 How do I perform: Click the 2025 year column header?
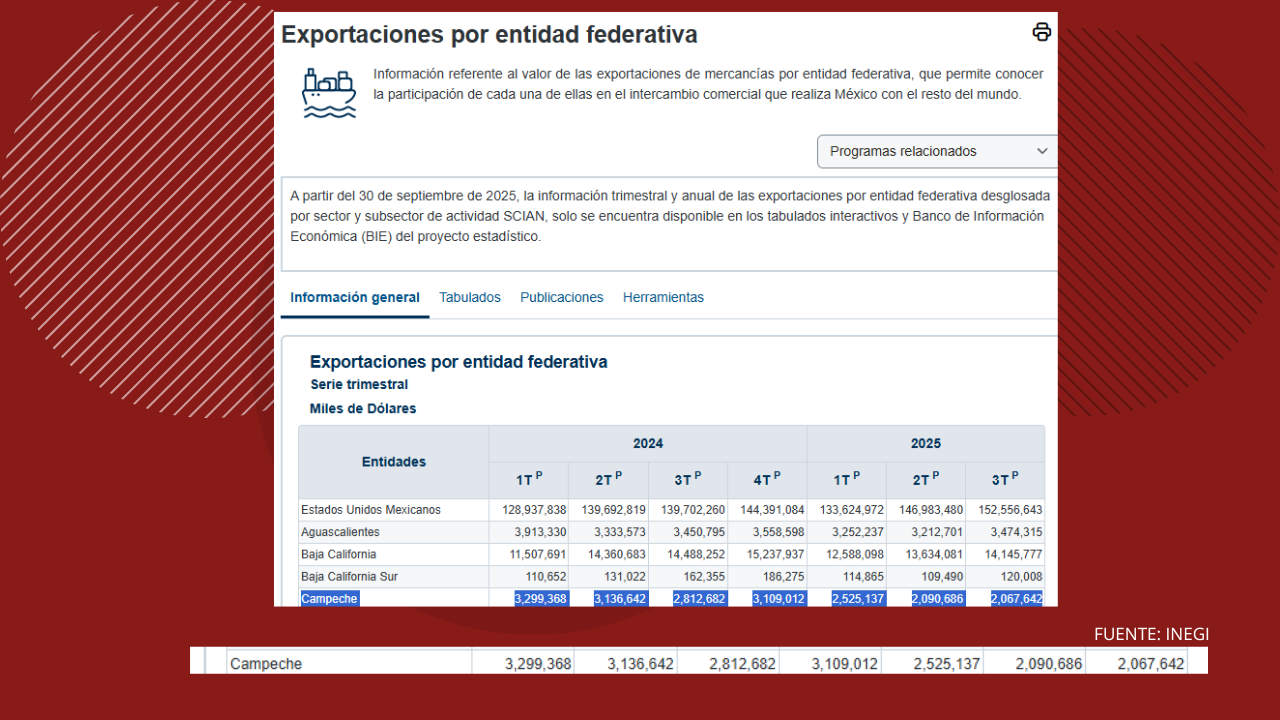click(x=925, y=443)
